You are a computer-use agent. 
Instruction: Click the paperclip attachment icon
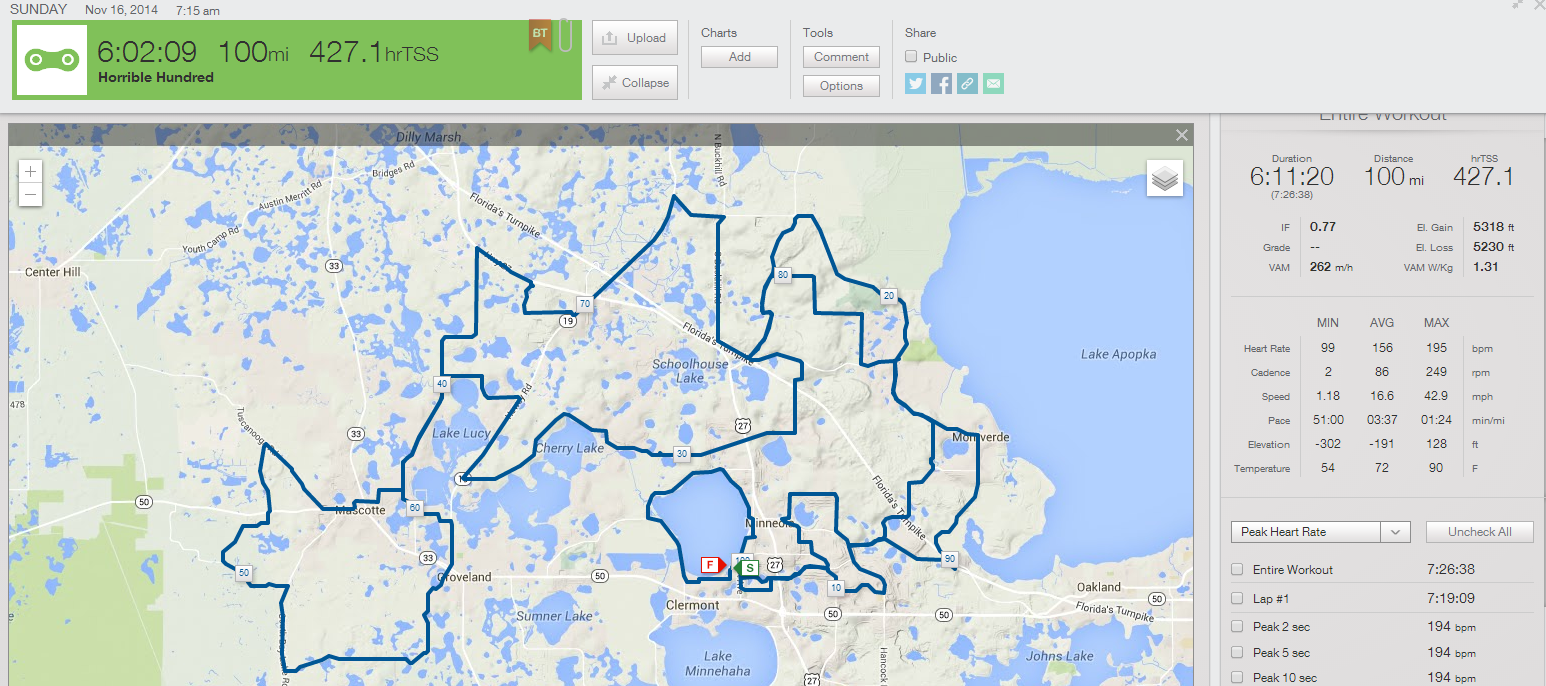[565, 36]
